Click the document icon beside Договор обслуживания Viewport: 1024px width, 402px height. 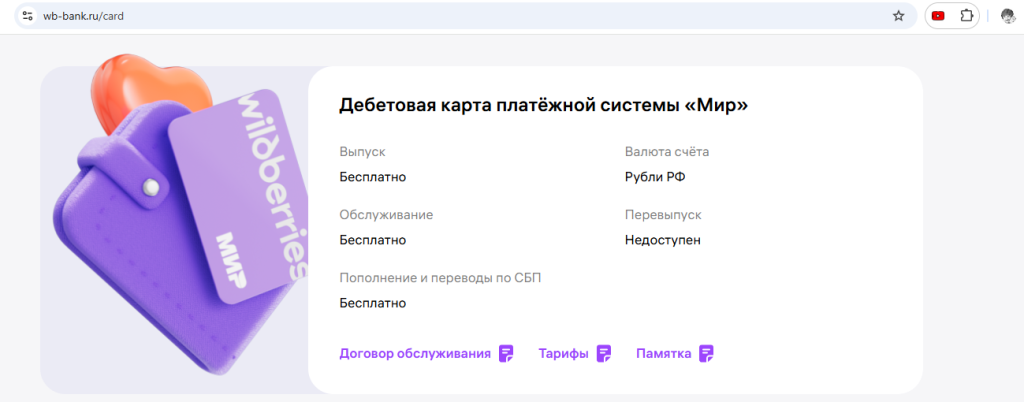[506, 353]
